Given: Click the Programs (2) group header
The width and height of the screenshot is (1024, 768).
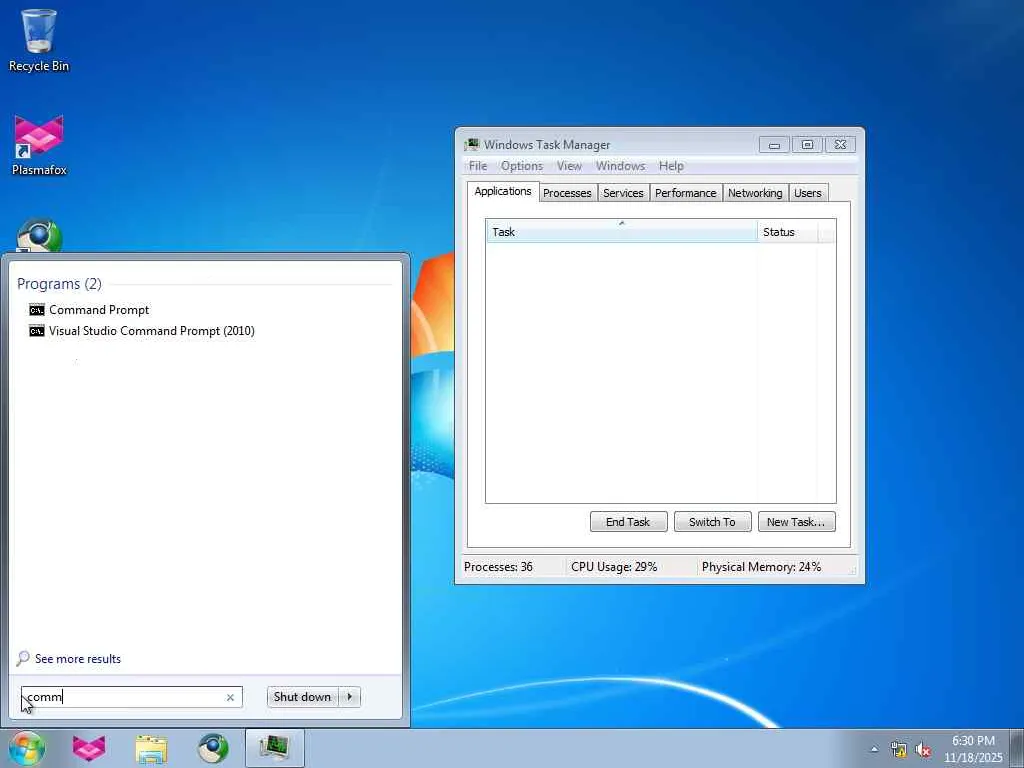Looking at the screenshot, I should (x=59, y=283).
